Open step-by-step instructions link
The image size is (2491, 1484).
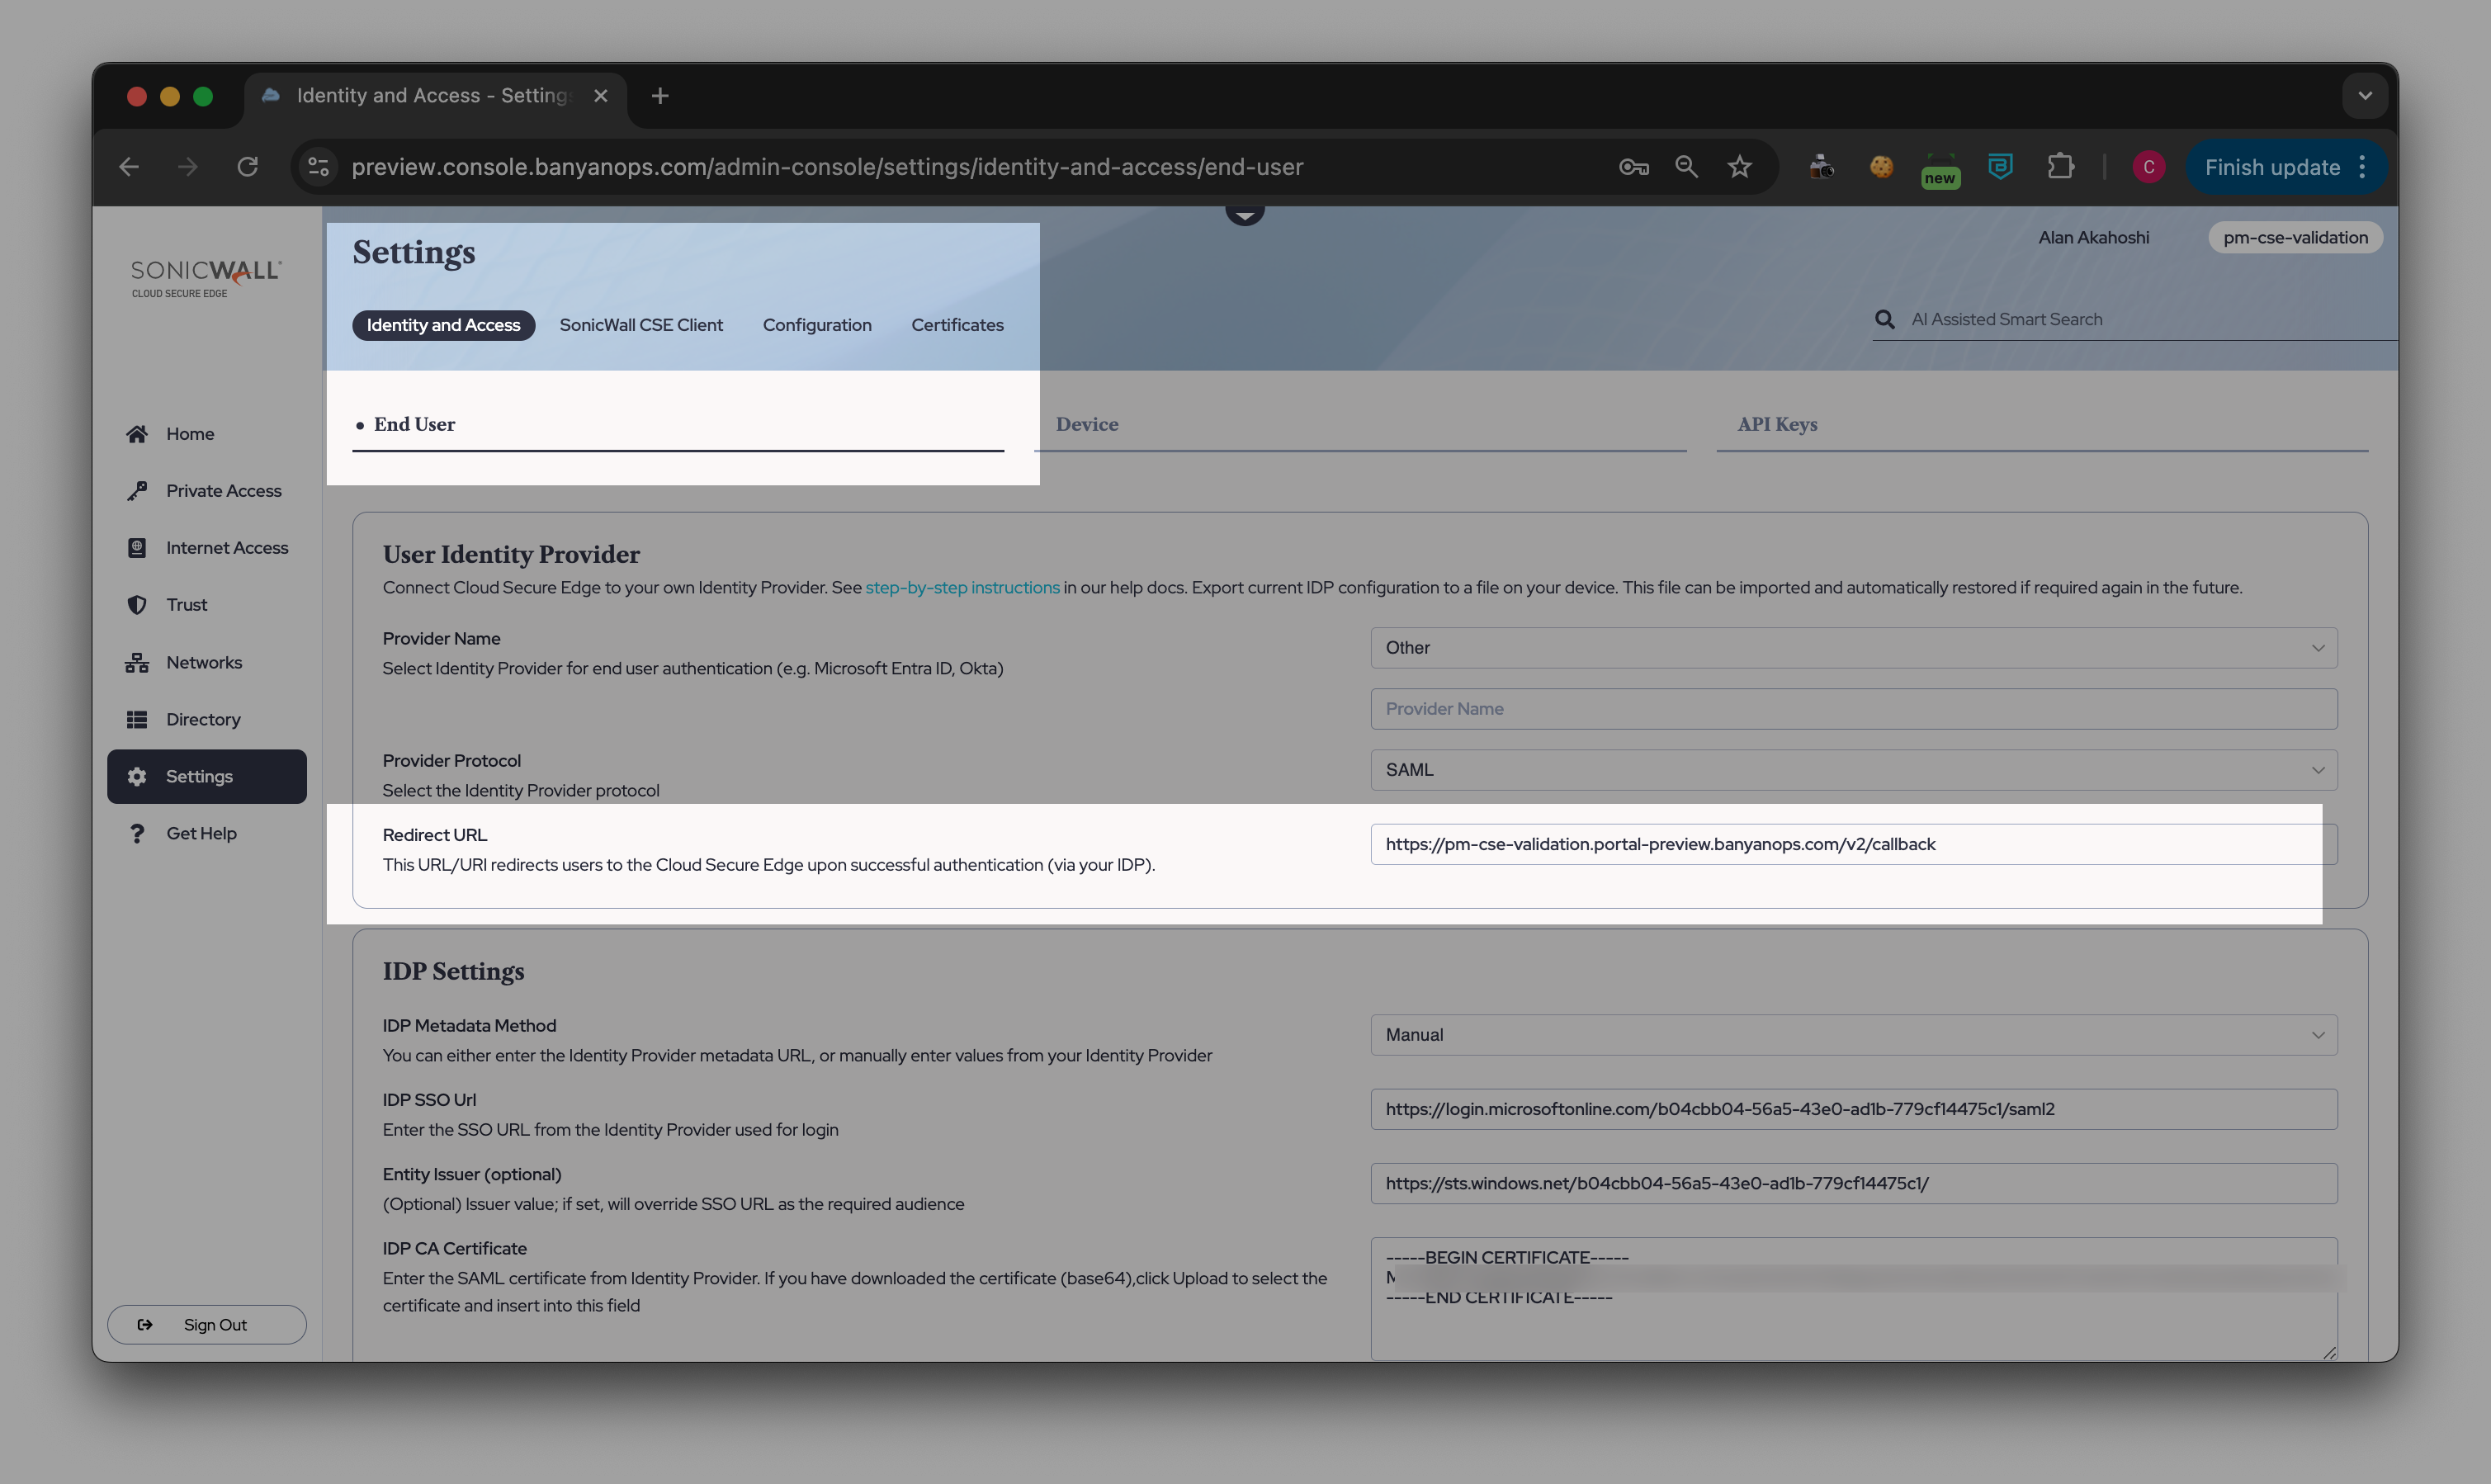click(962, 588)
